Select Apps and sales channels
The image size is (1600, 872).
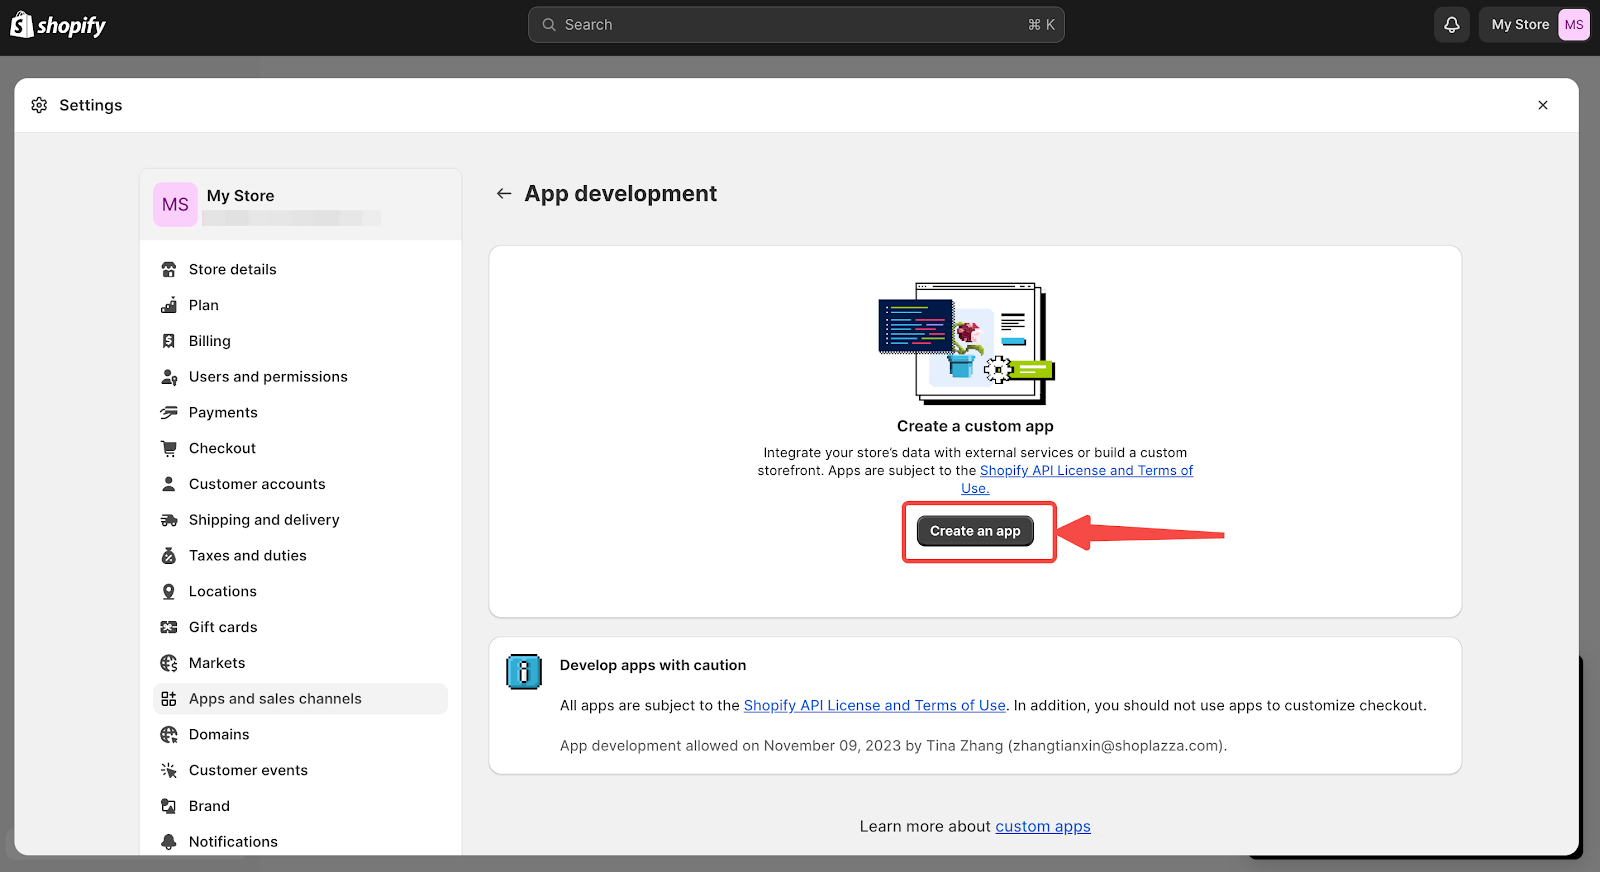point(300,699)
